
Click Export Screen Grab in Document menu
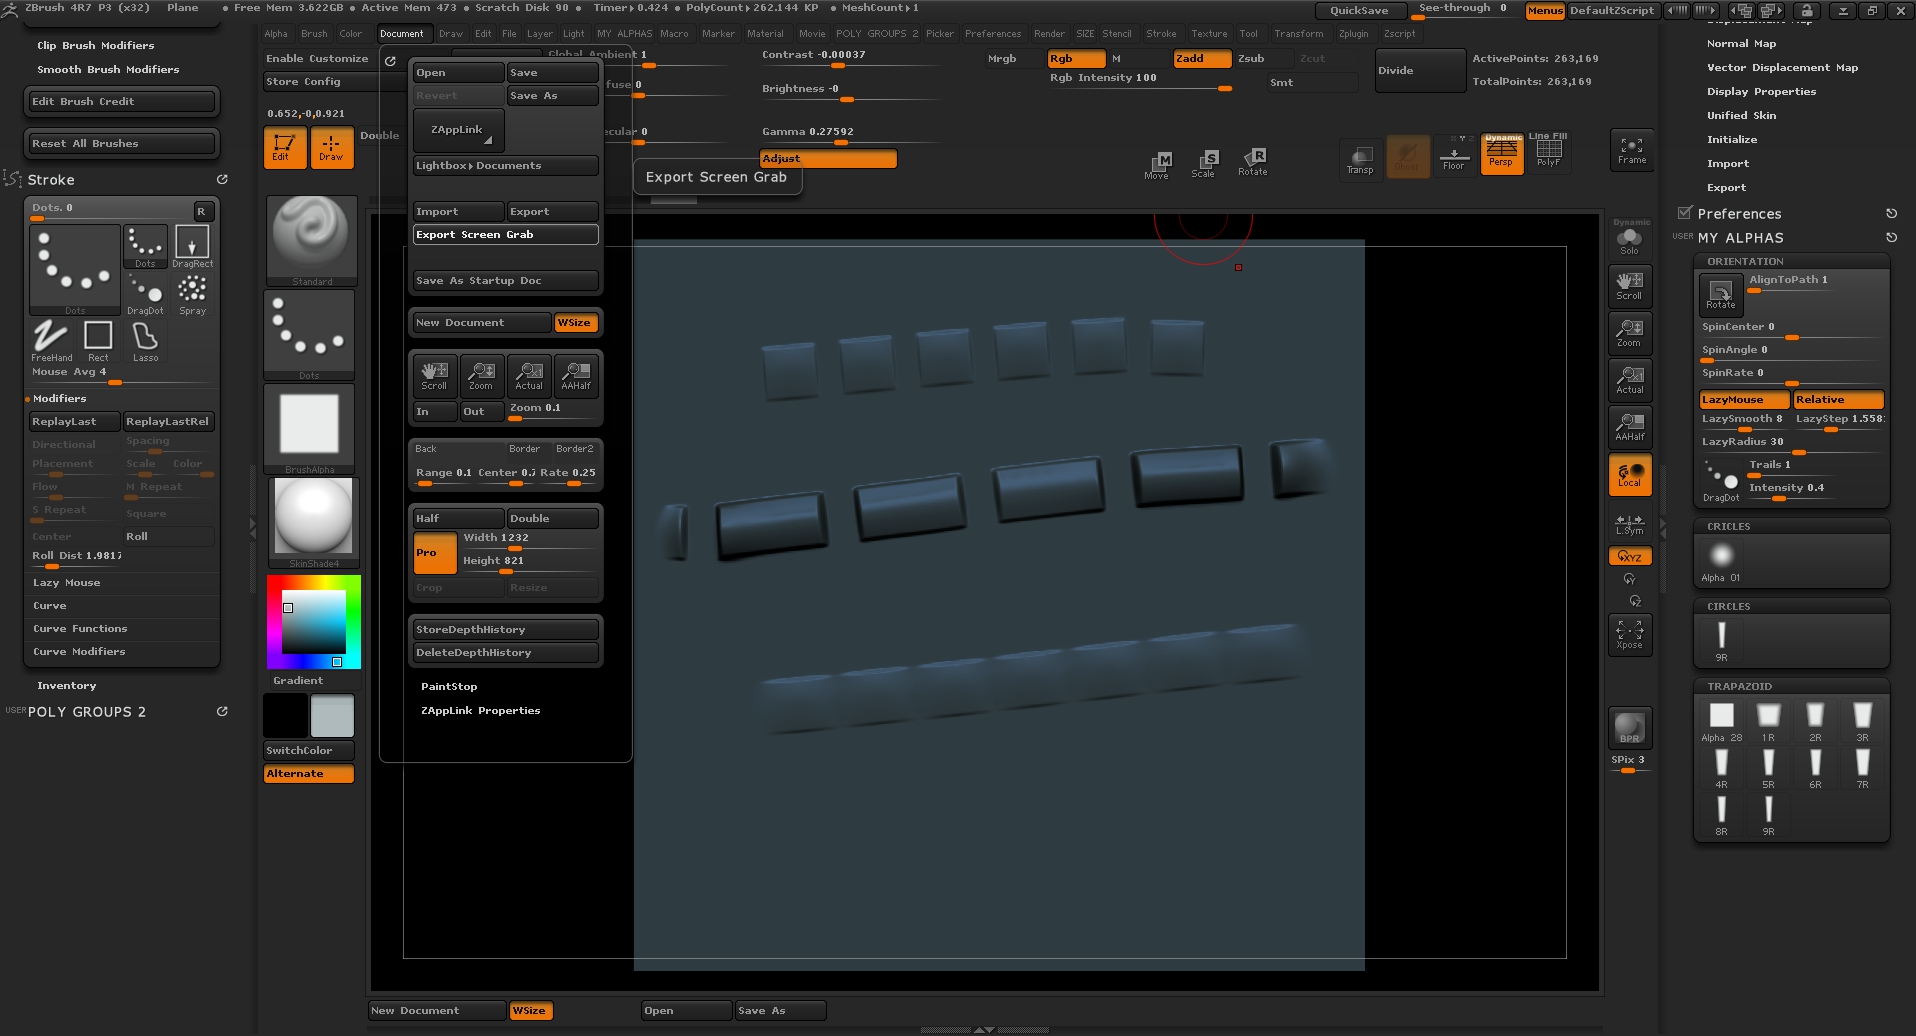click(x=505, y=235)
